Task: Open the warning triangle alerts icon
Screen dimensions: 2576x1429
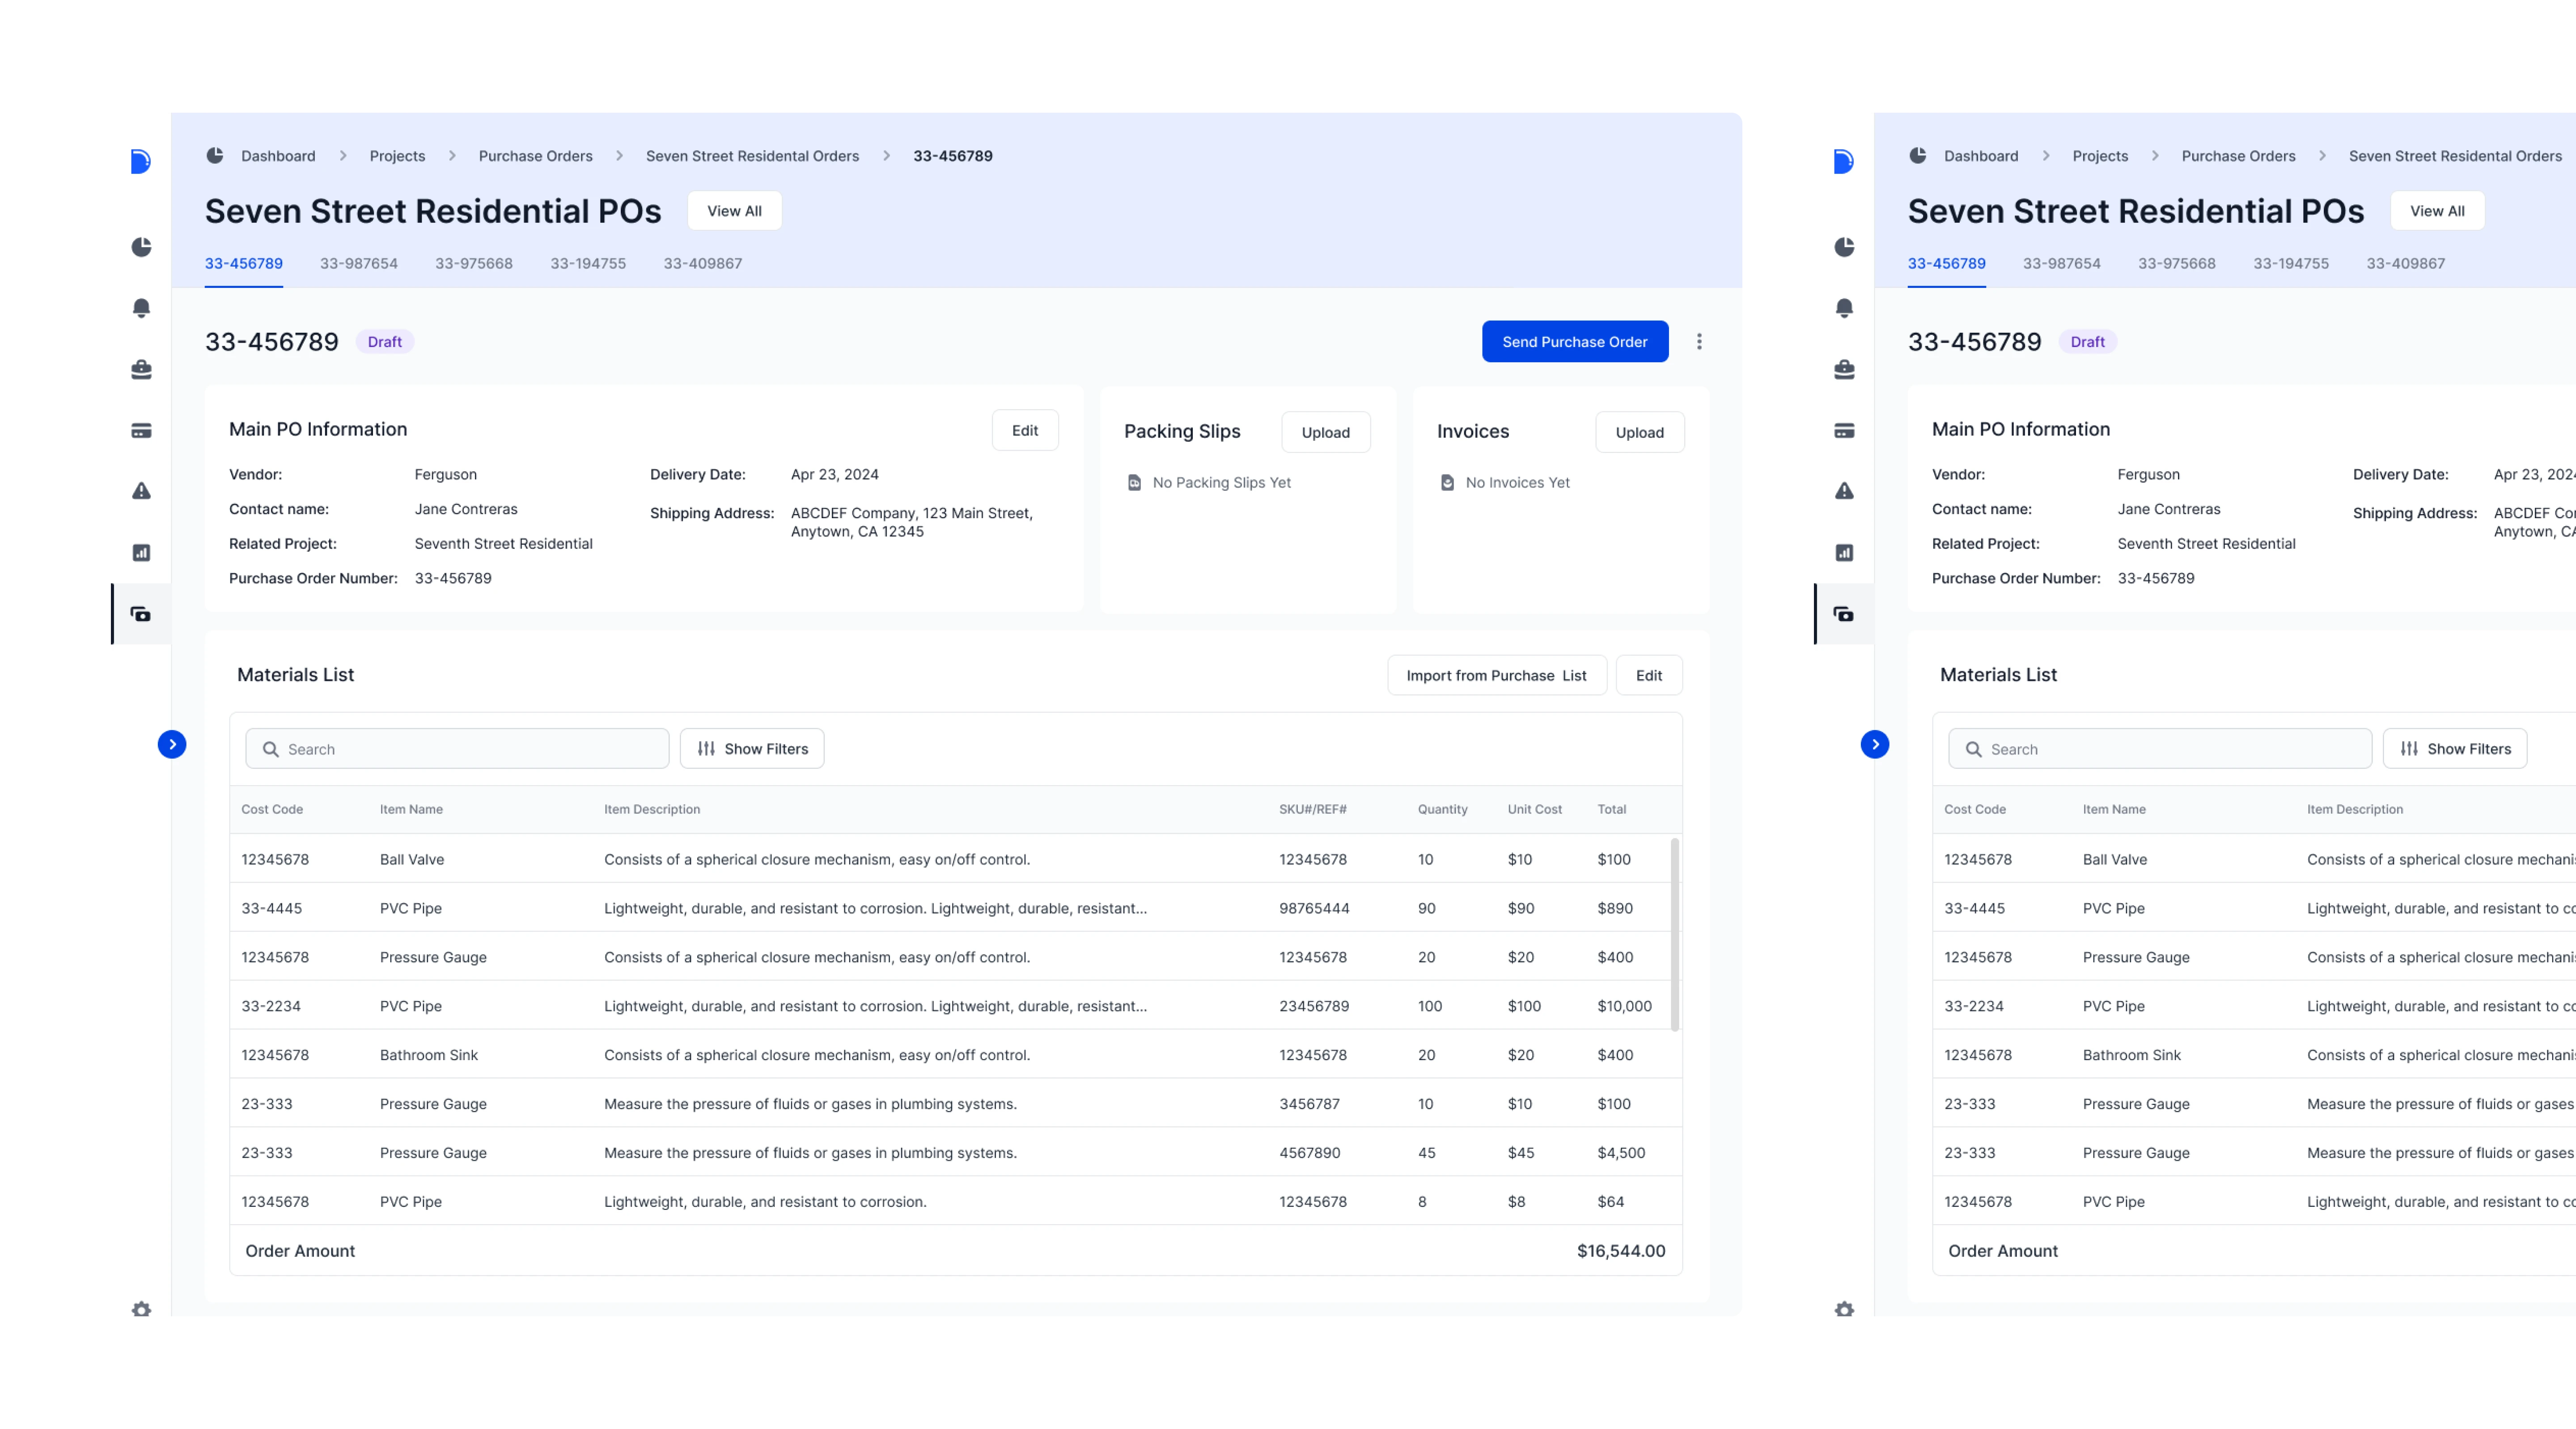Action: point(141,491)
